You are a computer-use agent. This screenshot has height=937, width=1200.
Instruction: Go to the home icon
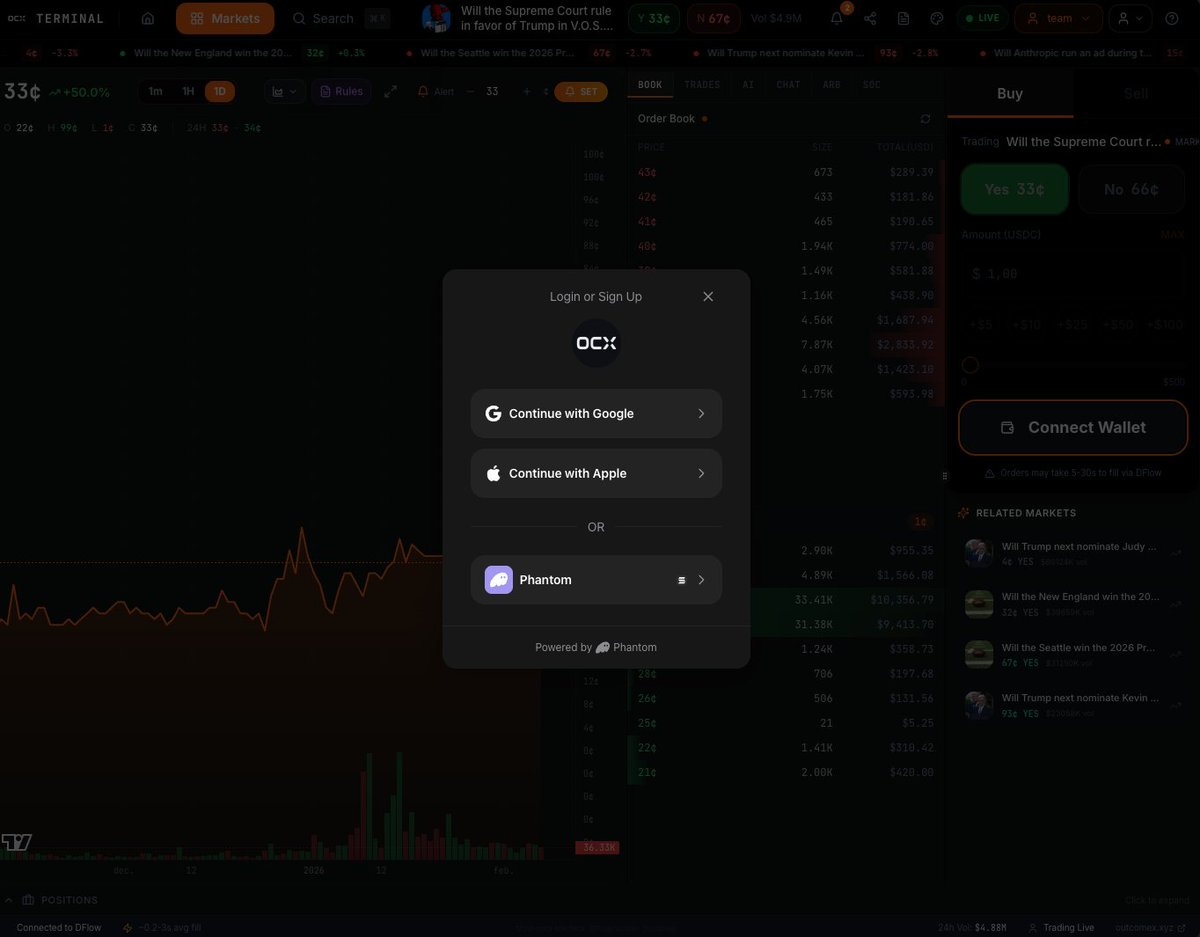point(148,18)
